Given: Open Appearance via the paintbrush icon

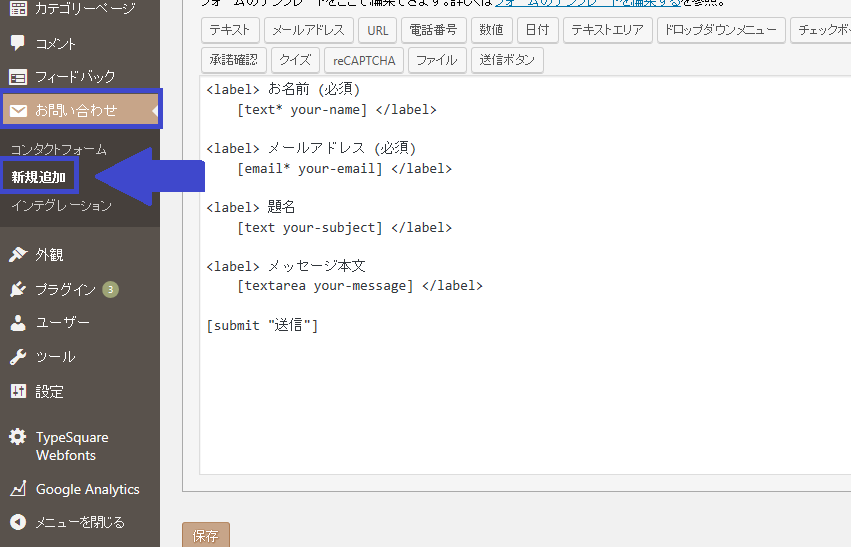Looking at the screenshot, I should click(18, 255).
